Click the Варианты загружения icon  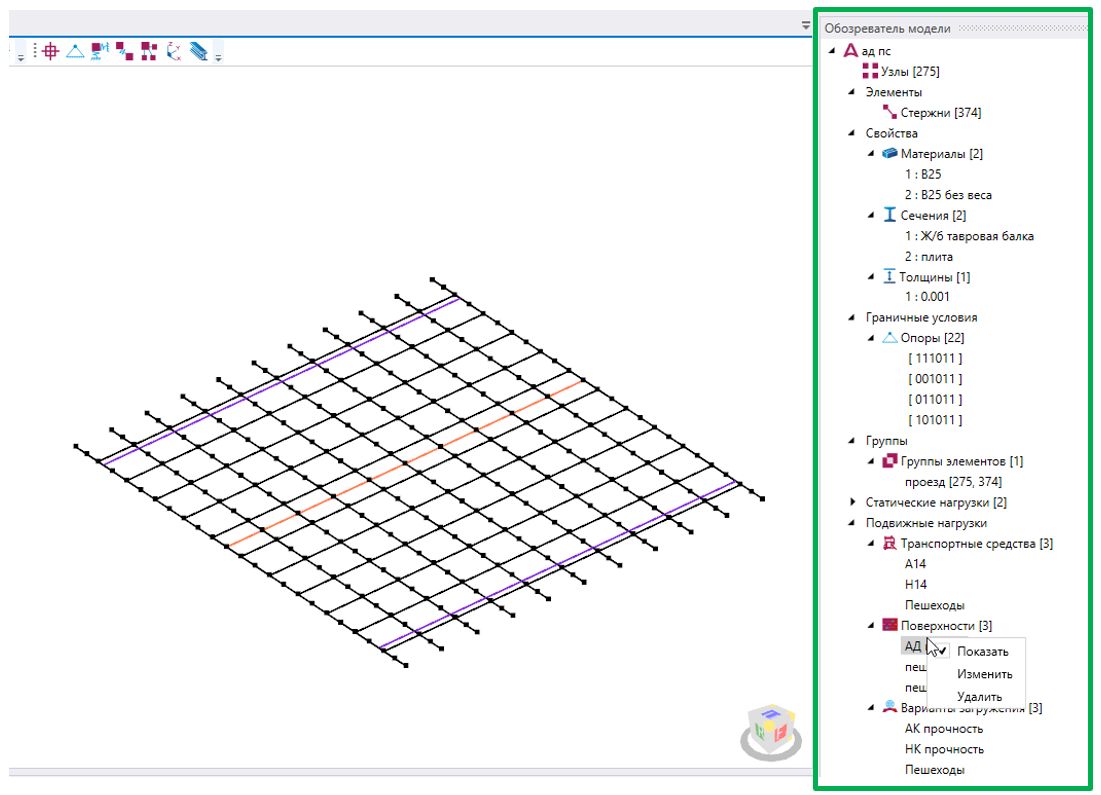click(890, 707)
